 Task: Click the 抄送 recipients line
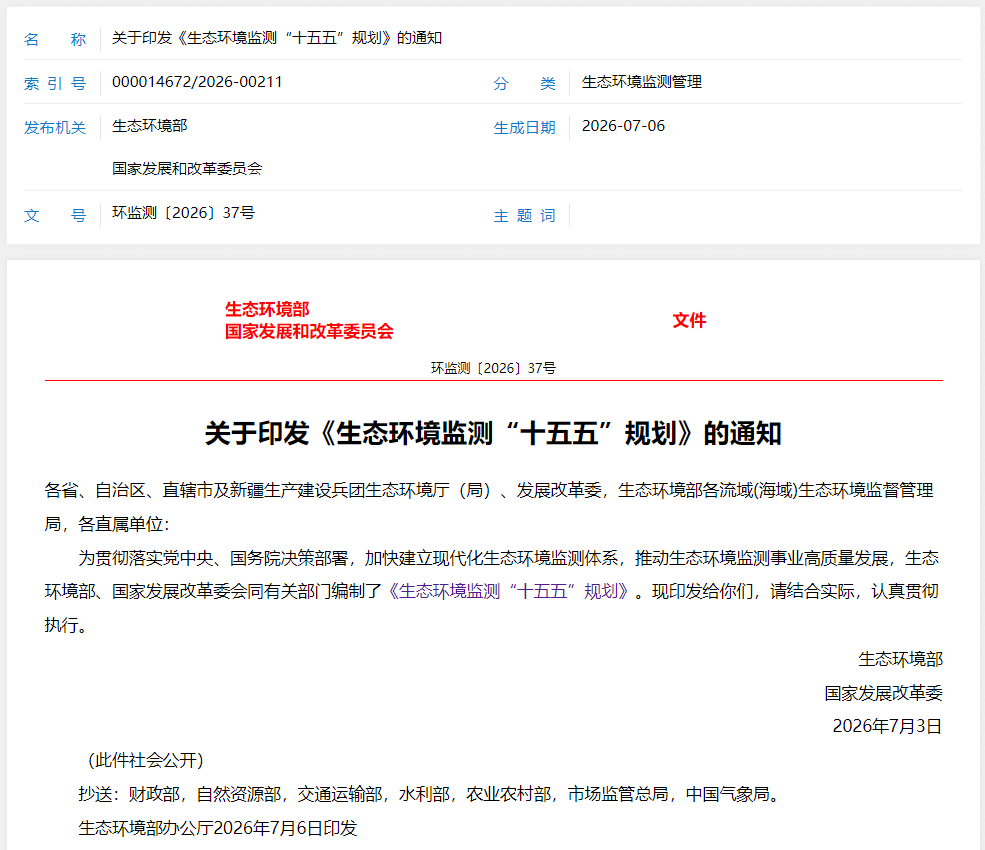coord(430,794)
